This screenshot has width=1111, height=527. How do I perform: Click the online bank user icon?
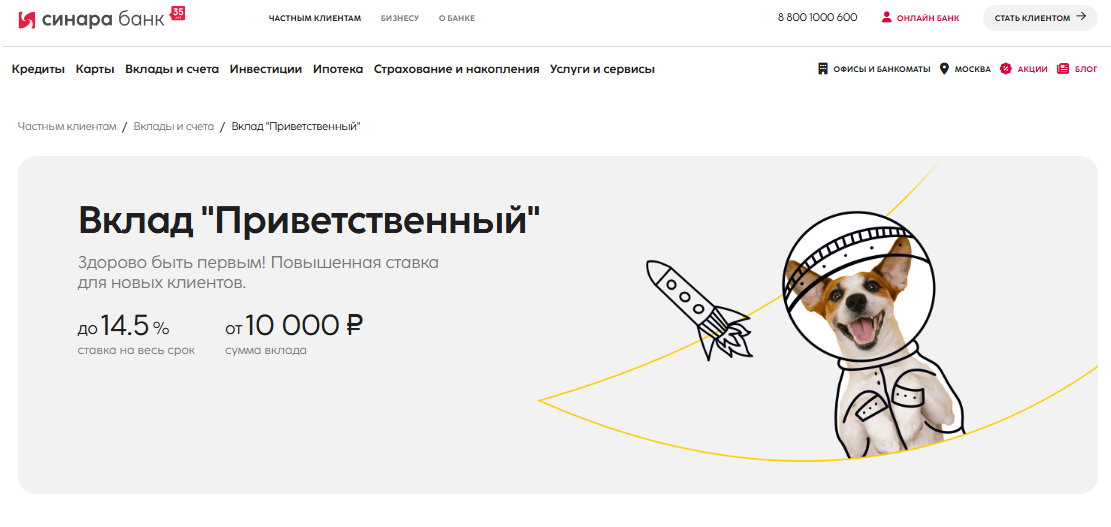(886, 18)
